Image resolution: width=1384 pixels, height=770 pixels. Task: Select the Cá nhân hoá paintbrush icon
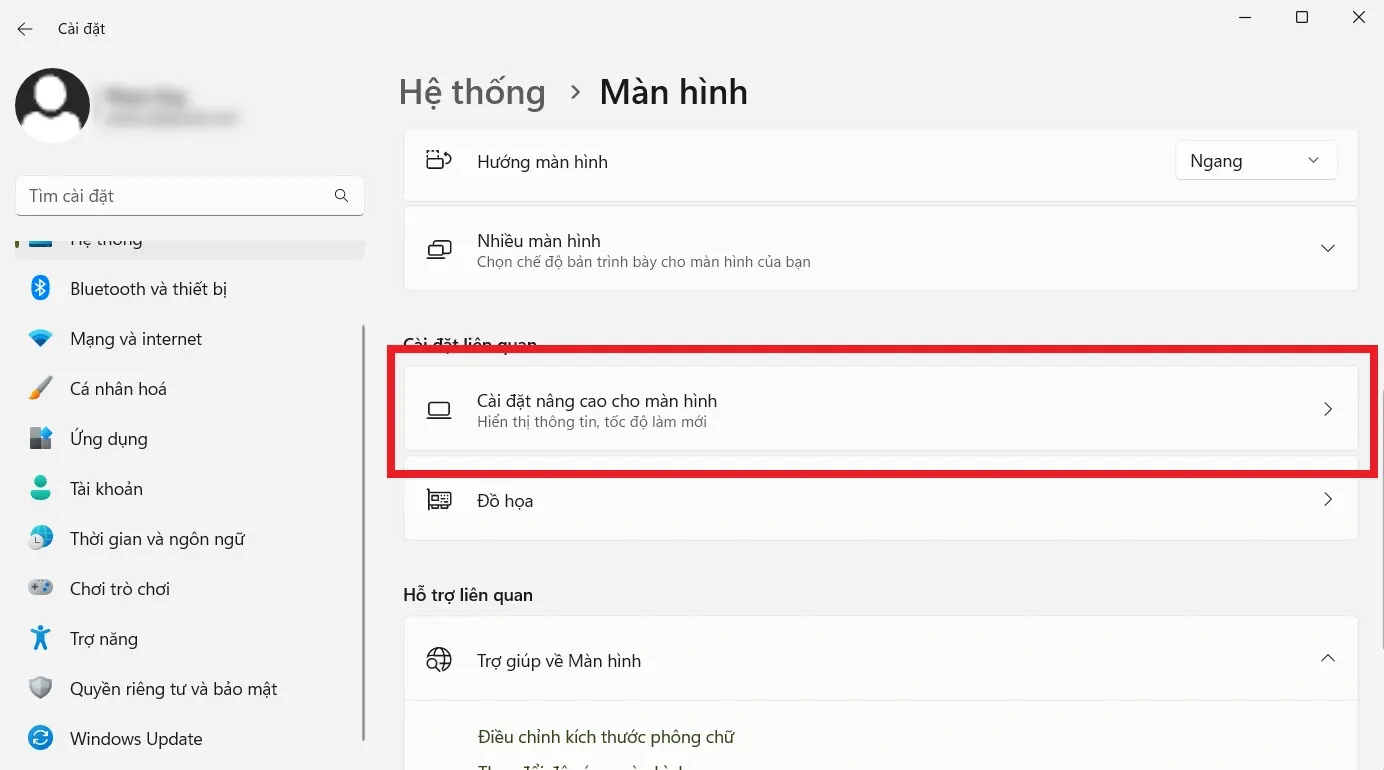click(40, 389)
